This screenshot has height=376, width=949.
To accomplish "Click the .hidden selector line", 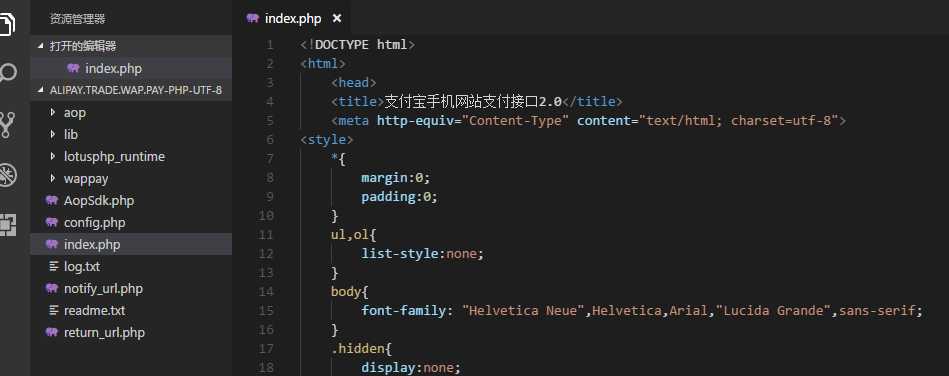I will click(x=361, y=349).
